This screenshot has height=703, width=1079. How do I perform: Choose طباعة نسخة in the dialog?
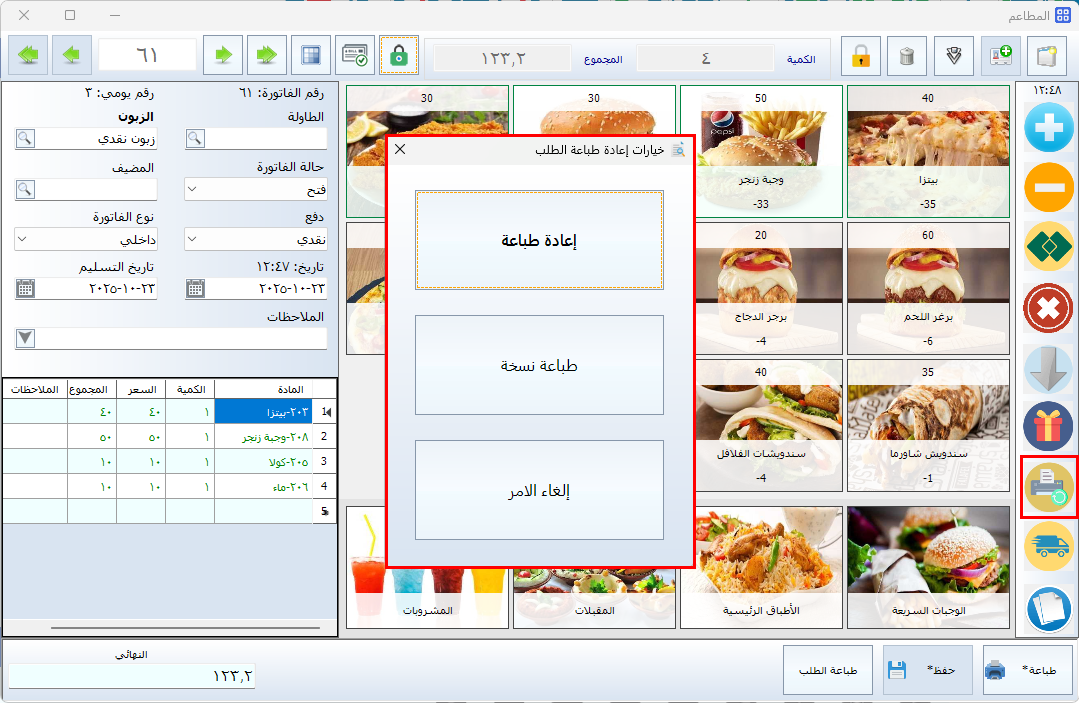pos(539,365)
